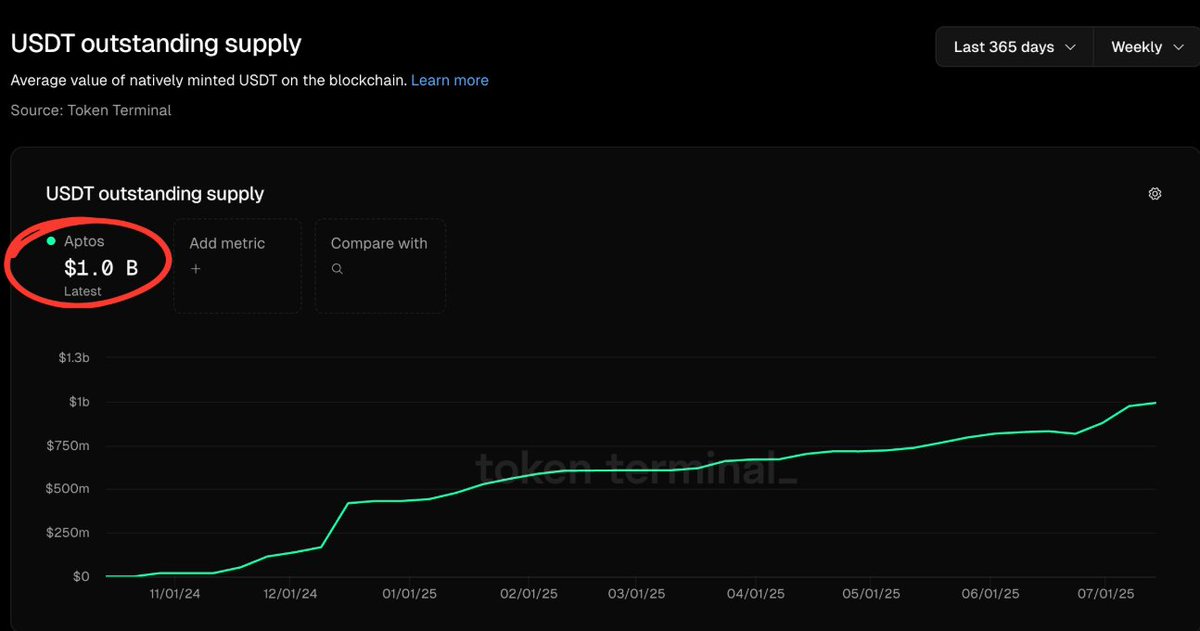
Task: Click the chart title USDT outstanding supply
Action: pyautogui.click(x=155, y=194)
